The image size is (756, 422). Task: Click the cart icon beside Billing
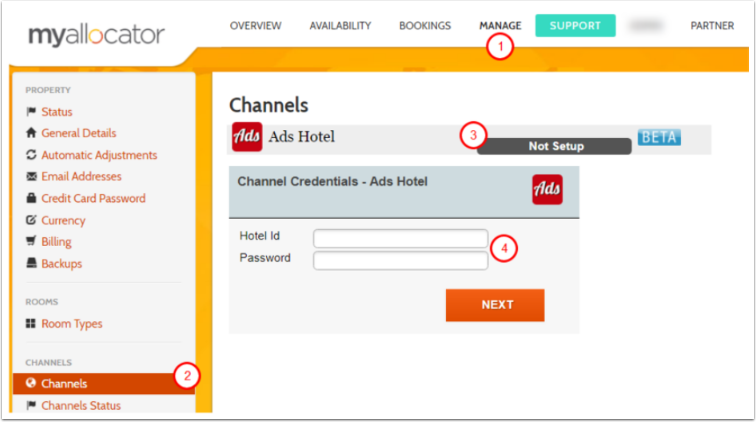coord(31,241)
